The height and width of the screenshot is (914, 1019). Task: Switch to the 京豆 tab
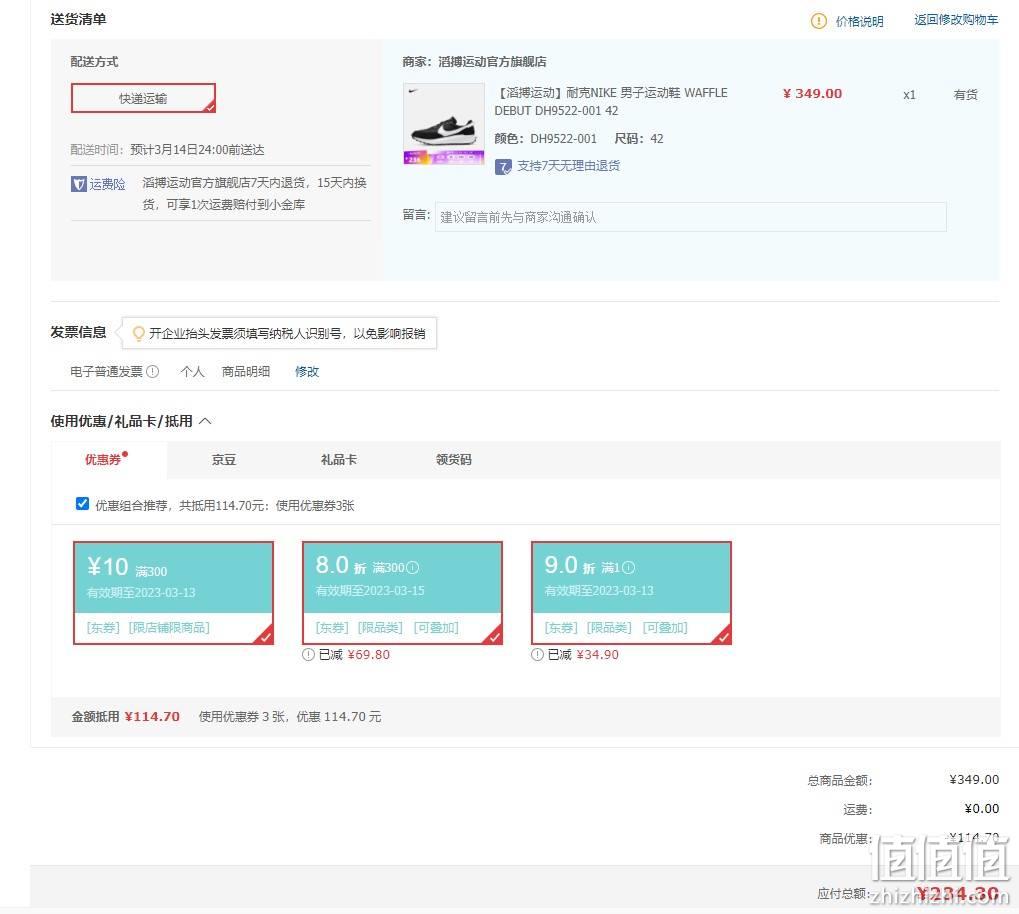coord(224,460)
